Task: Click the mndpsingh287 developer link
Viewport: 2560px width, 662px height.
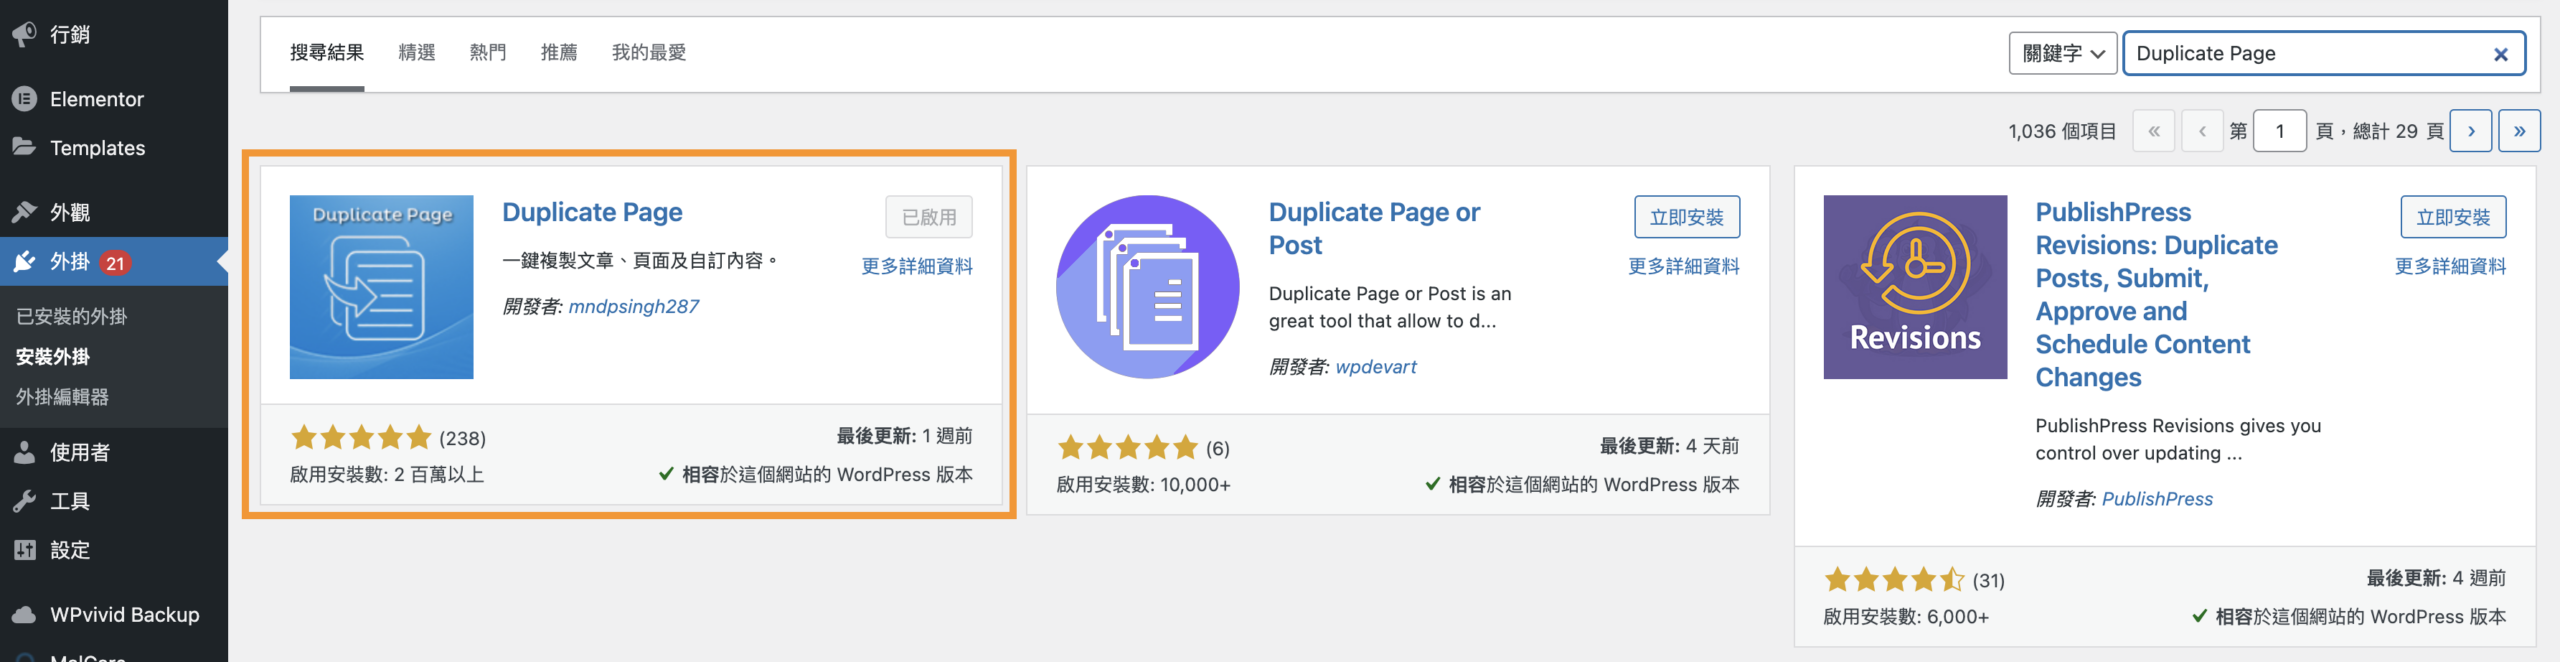Action: 633,306
